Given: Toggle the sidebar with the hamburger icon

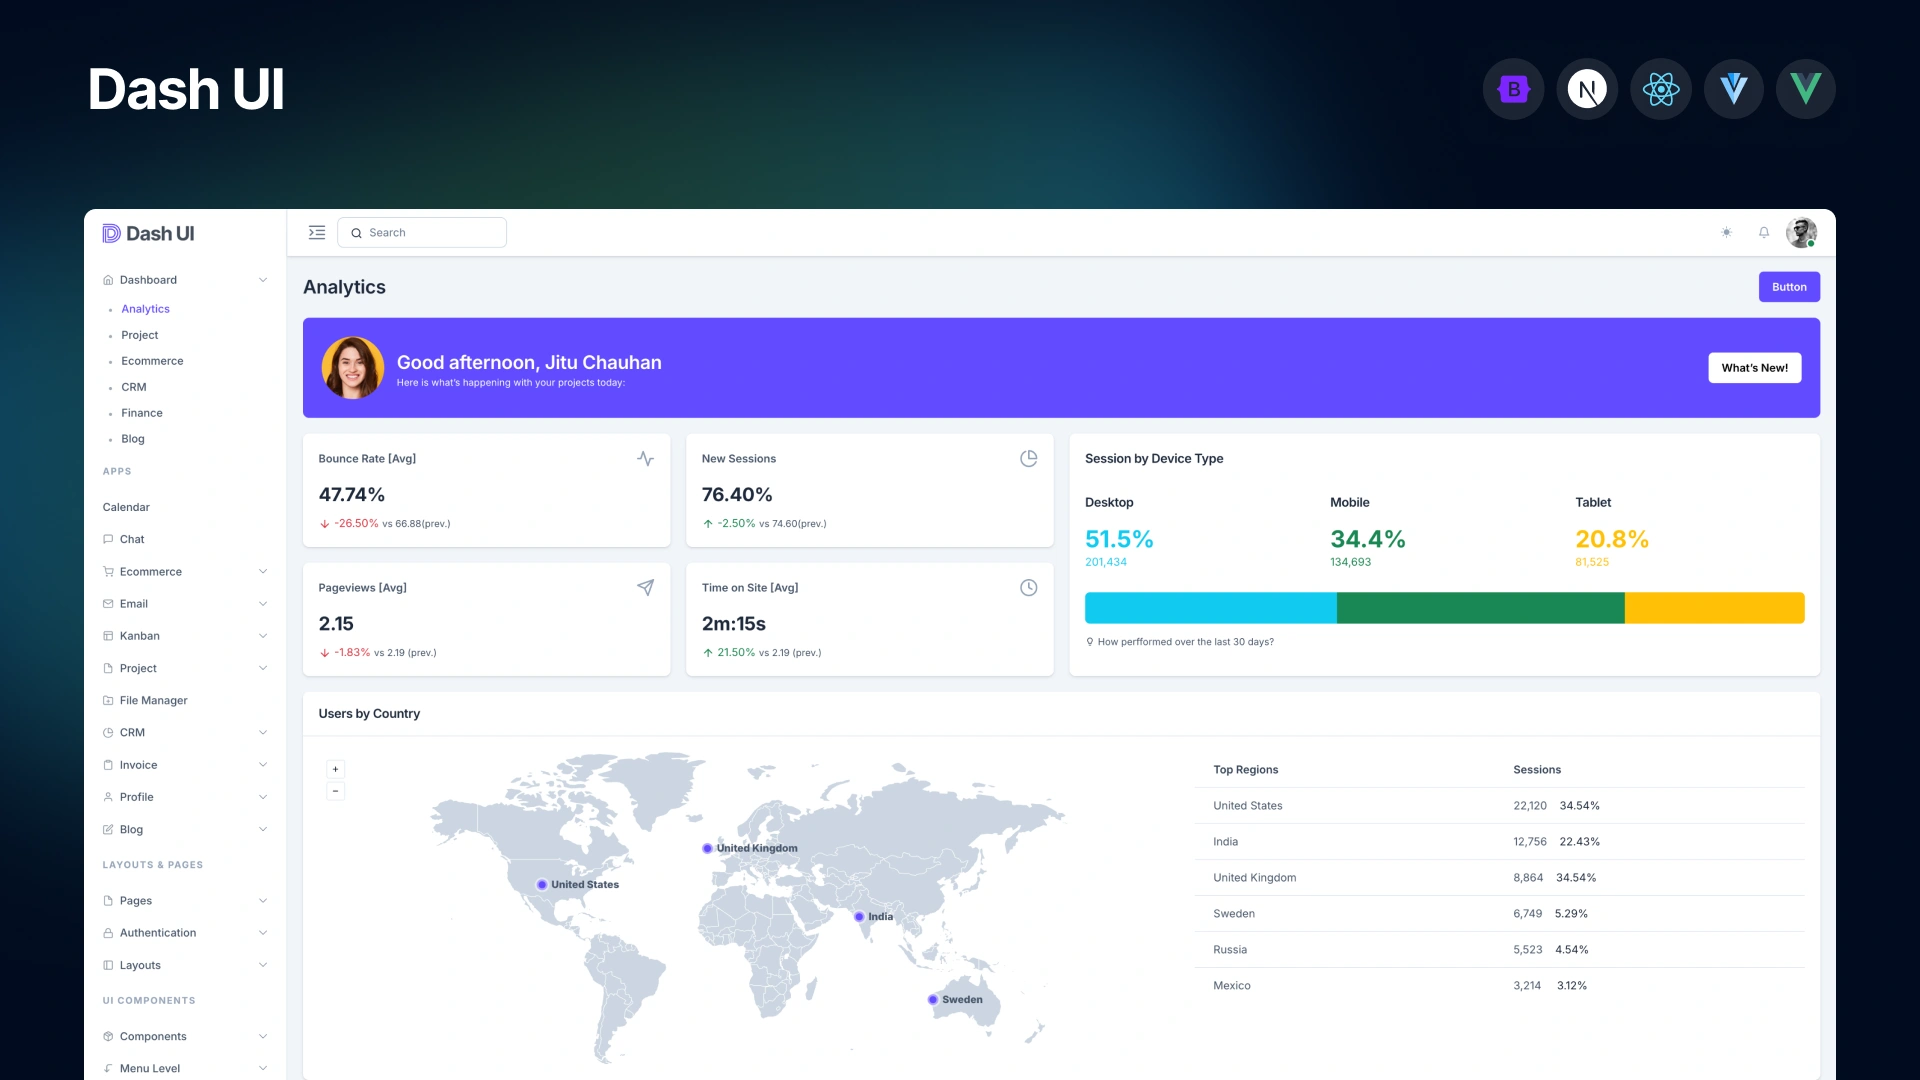Looking at the screenshot, I should coord(317,232).
